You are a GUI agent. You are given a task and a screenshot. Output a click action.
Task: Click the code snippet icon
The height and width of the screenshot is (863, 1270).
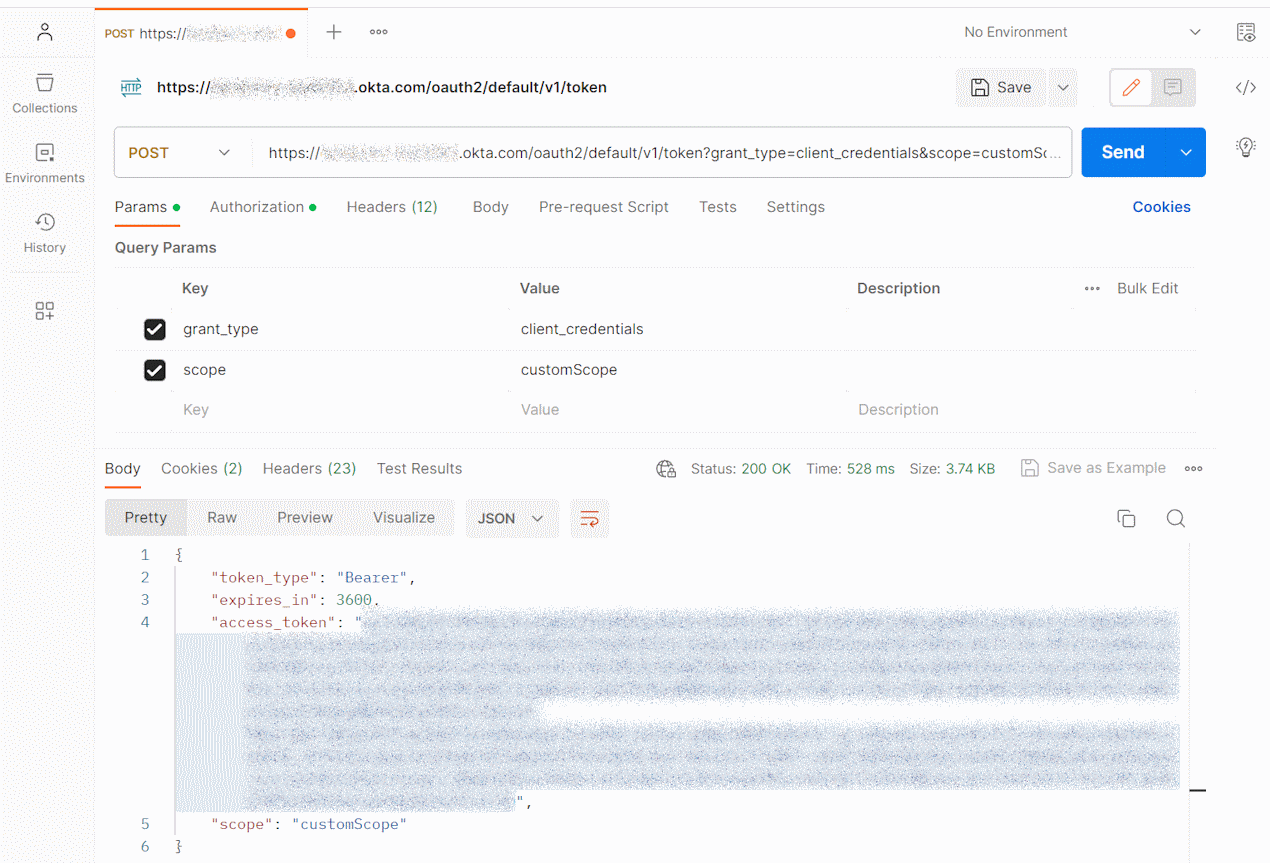[x=1245, y=87]
